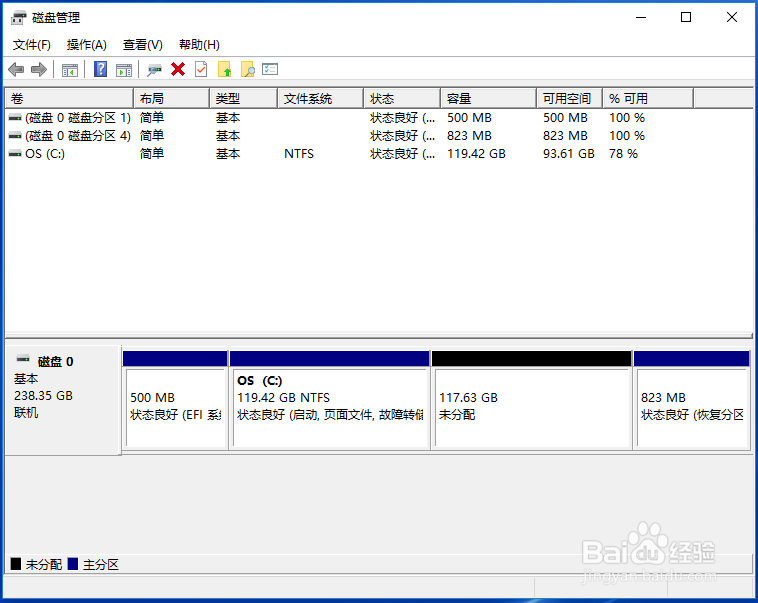Screen dimensions: 758x603
Task: Open the 查看(V) menu
Action: (x=143, y=45)
